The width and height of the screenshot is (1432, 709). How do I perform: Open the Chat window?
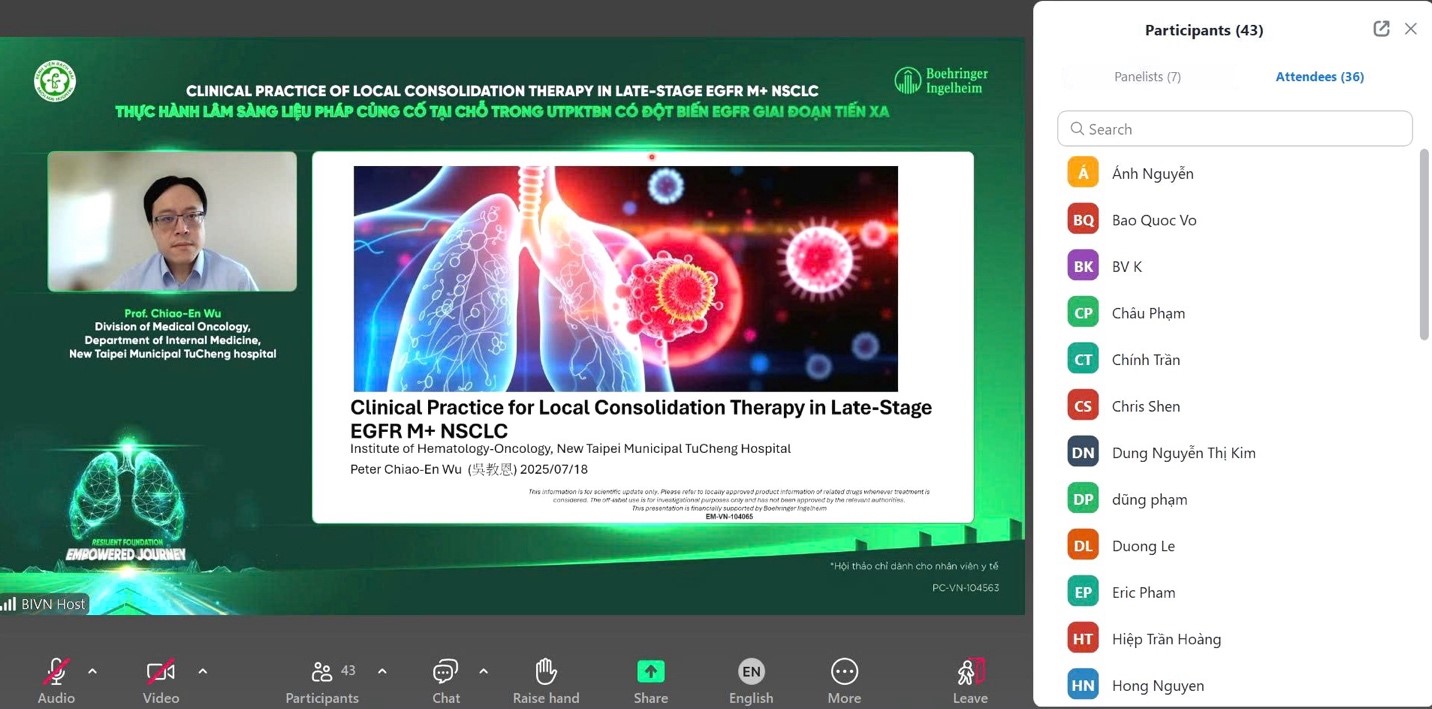coord(445,673)
